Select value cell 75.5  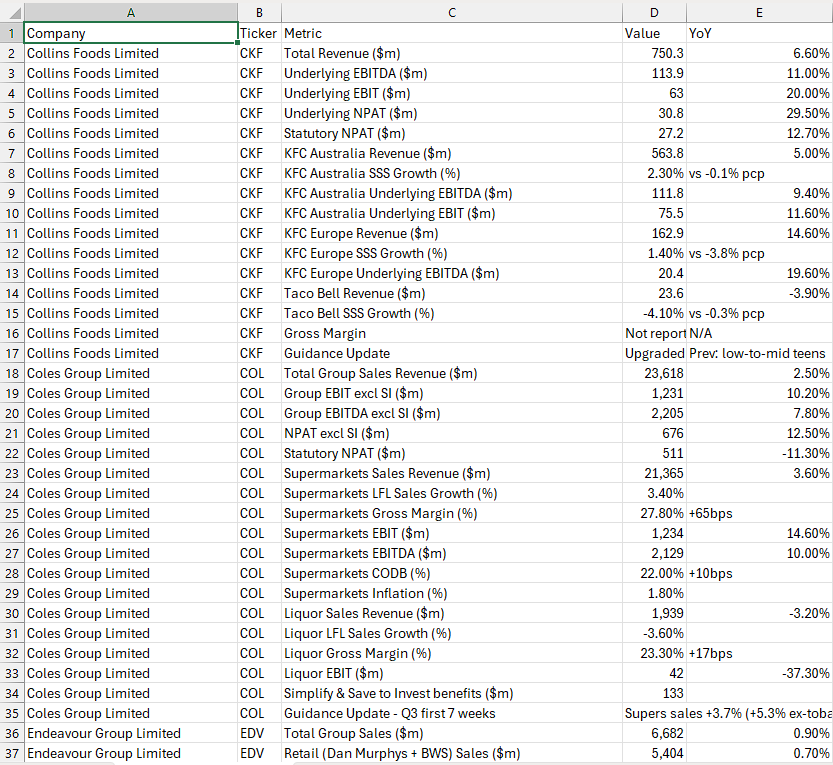[654, 214]
